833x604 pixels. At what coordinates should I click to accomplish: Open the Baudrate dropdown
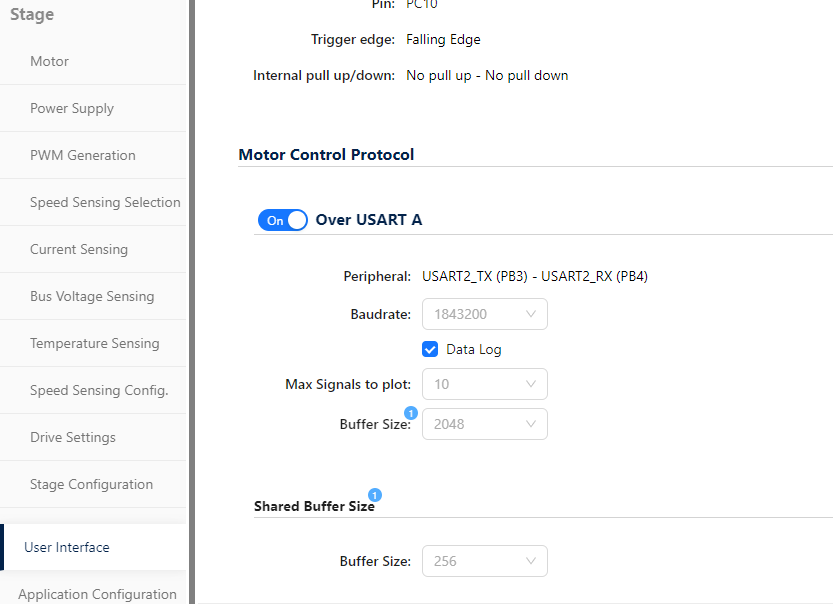(x=485, y=314)
